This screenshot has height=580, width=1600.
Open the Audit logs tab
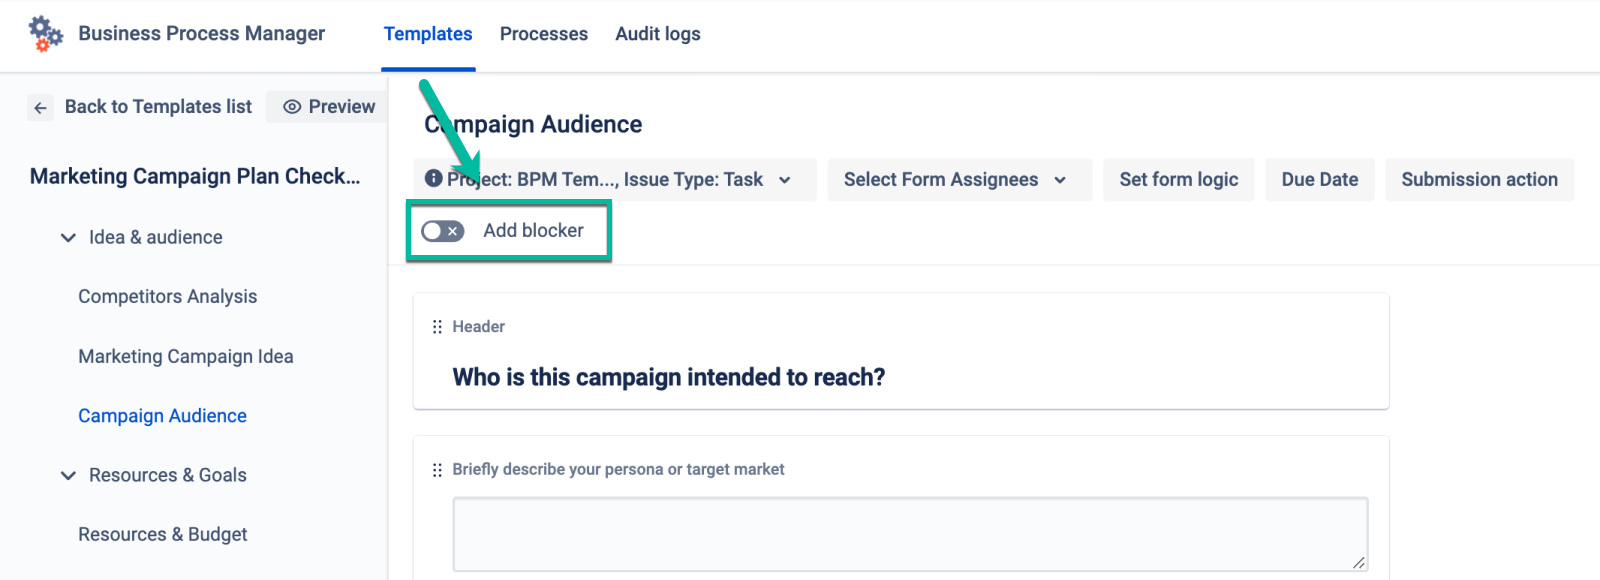[657, 34]
